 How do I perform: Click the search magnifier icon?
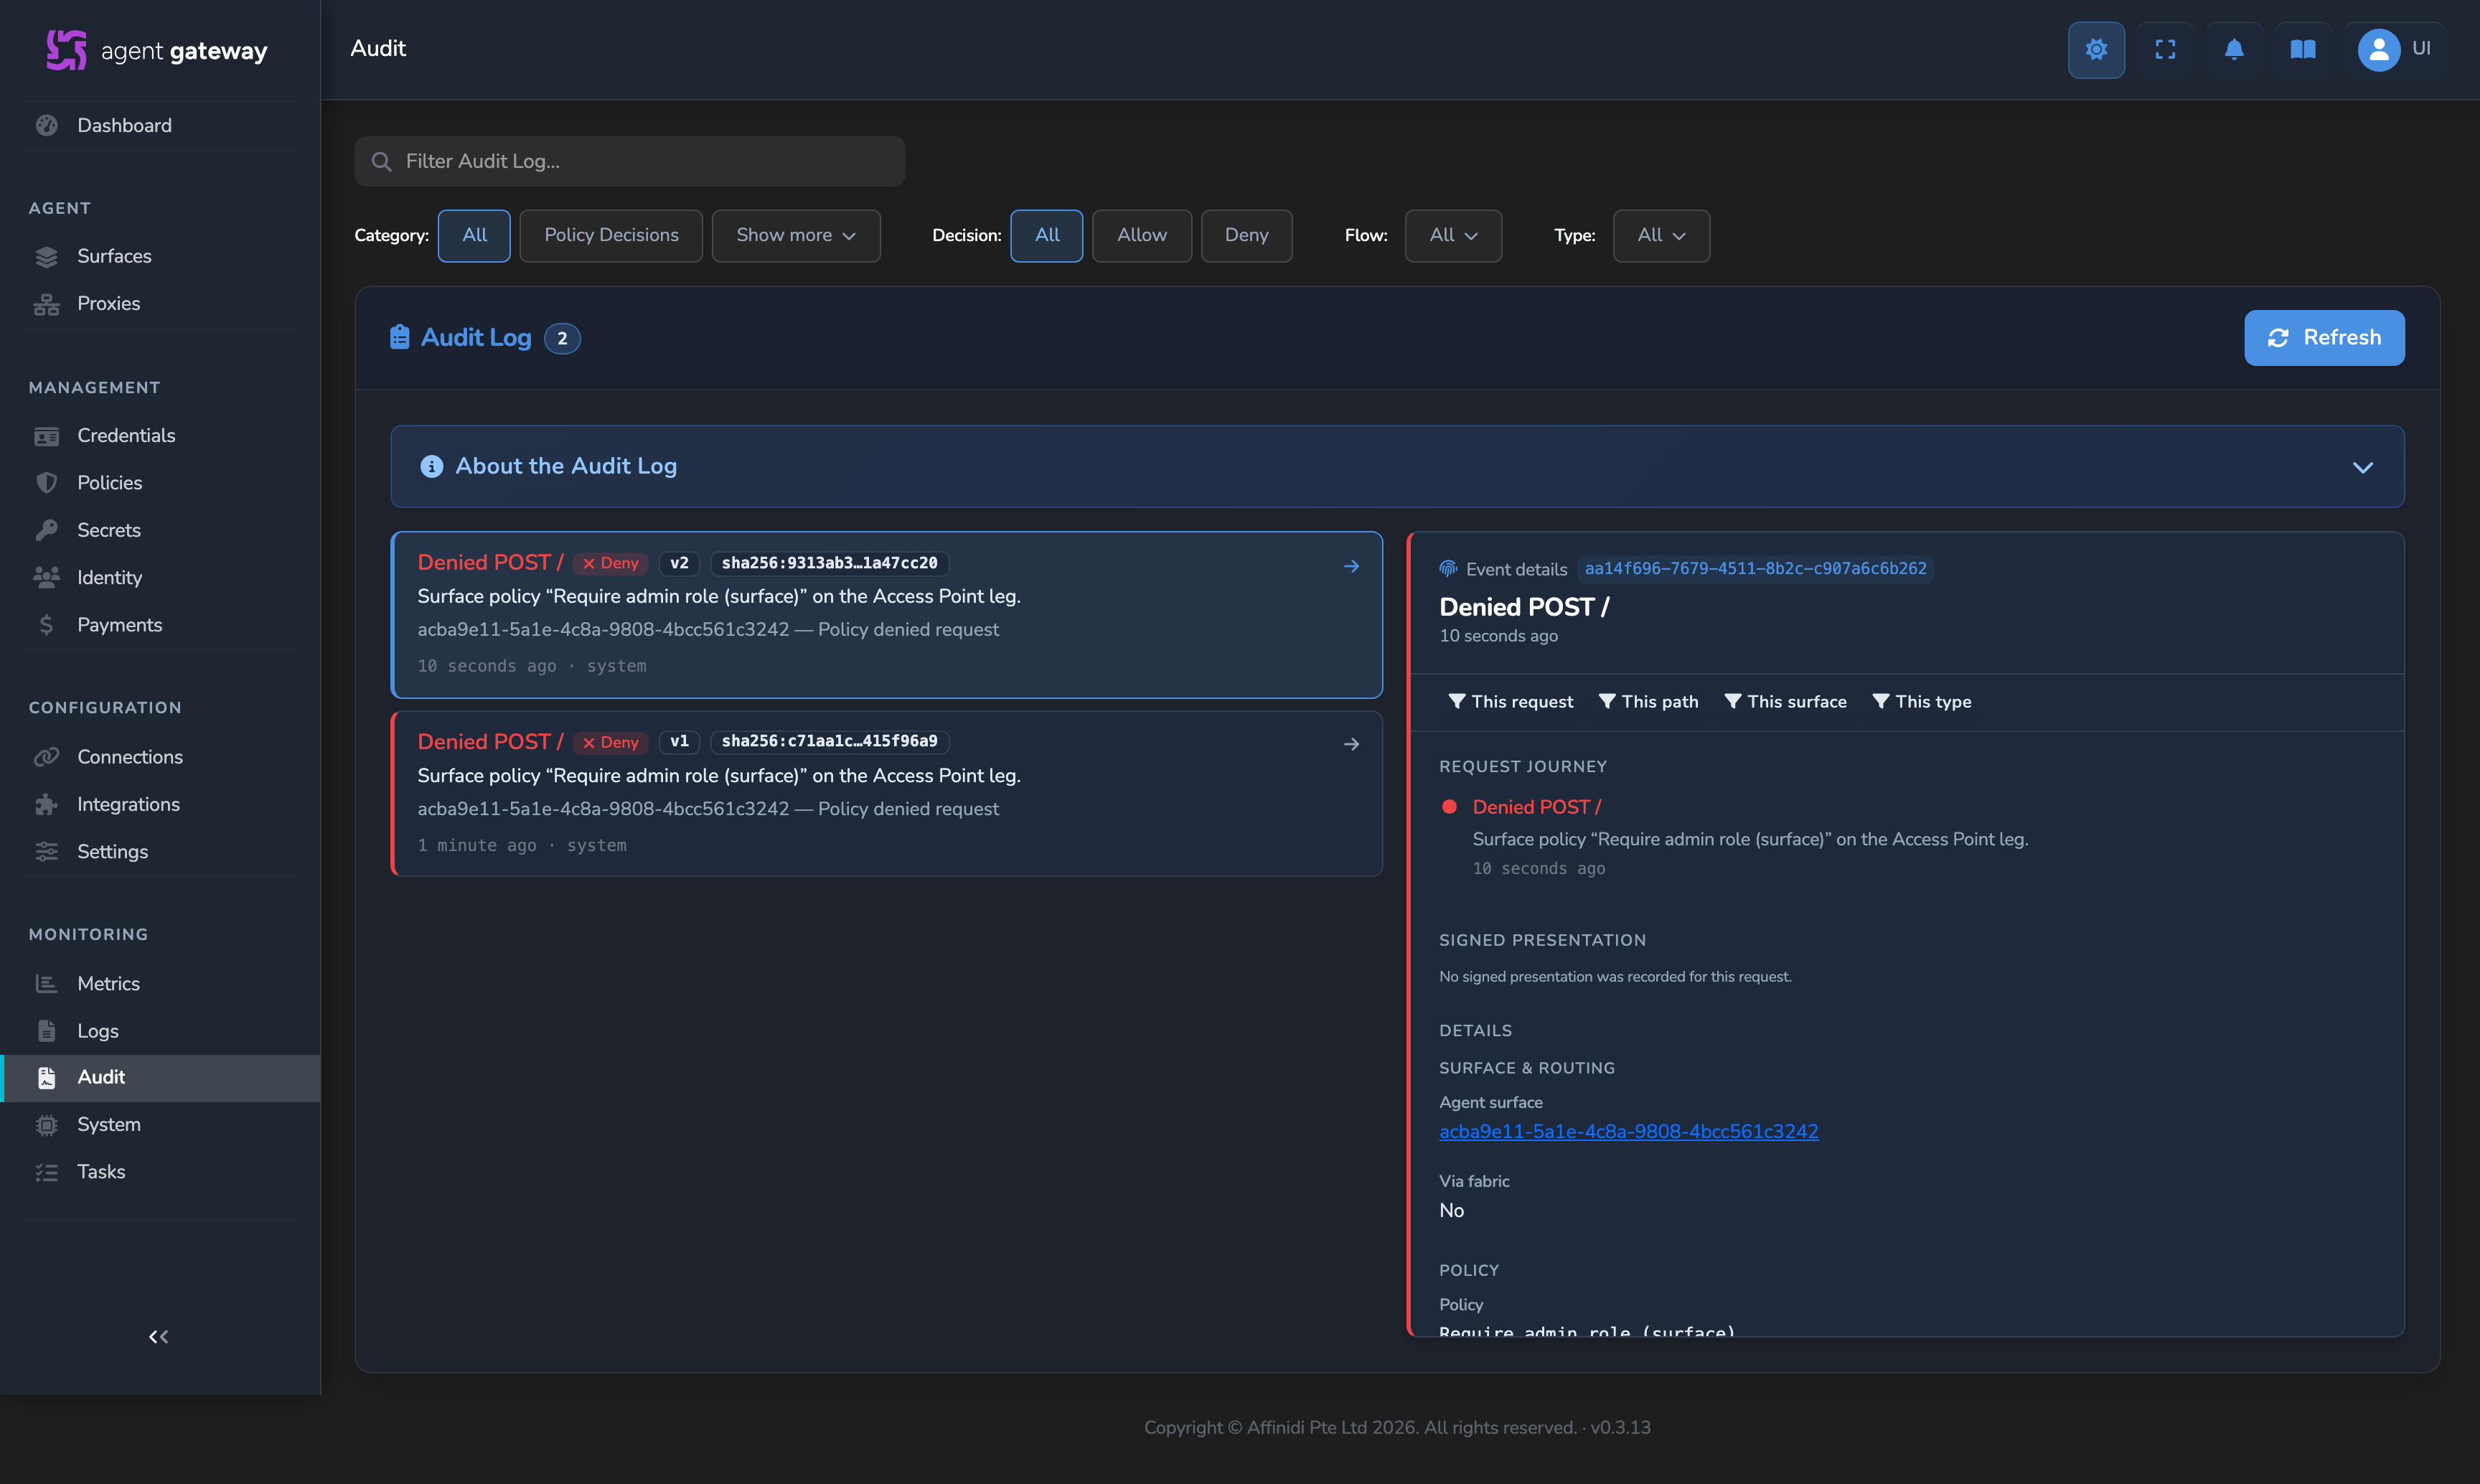pos(381,161)
